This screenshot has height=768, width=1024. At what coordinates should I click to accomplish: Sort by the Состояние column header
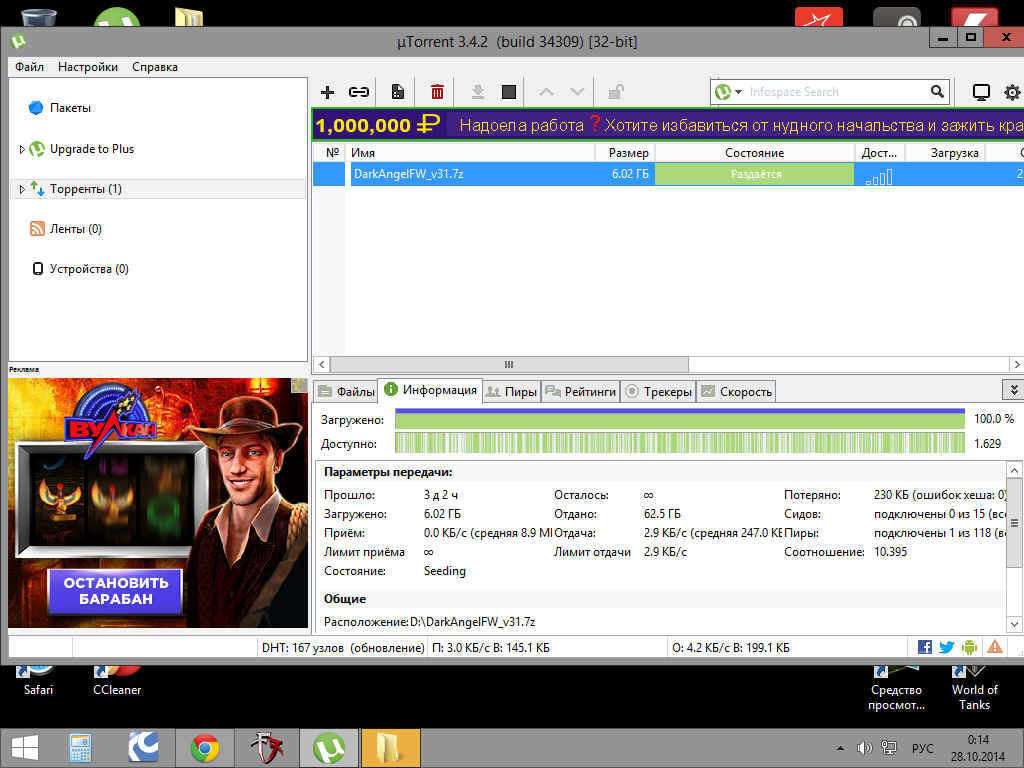[x=754, y=153]
